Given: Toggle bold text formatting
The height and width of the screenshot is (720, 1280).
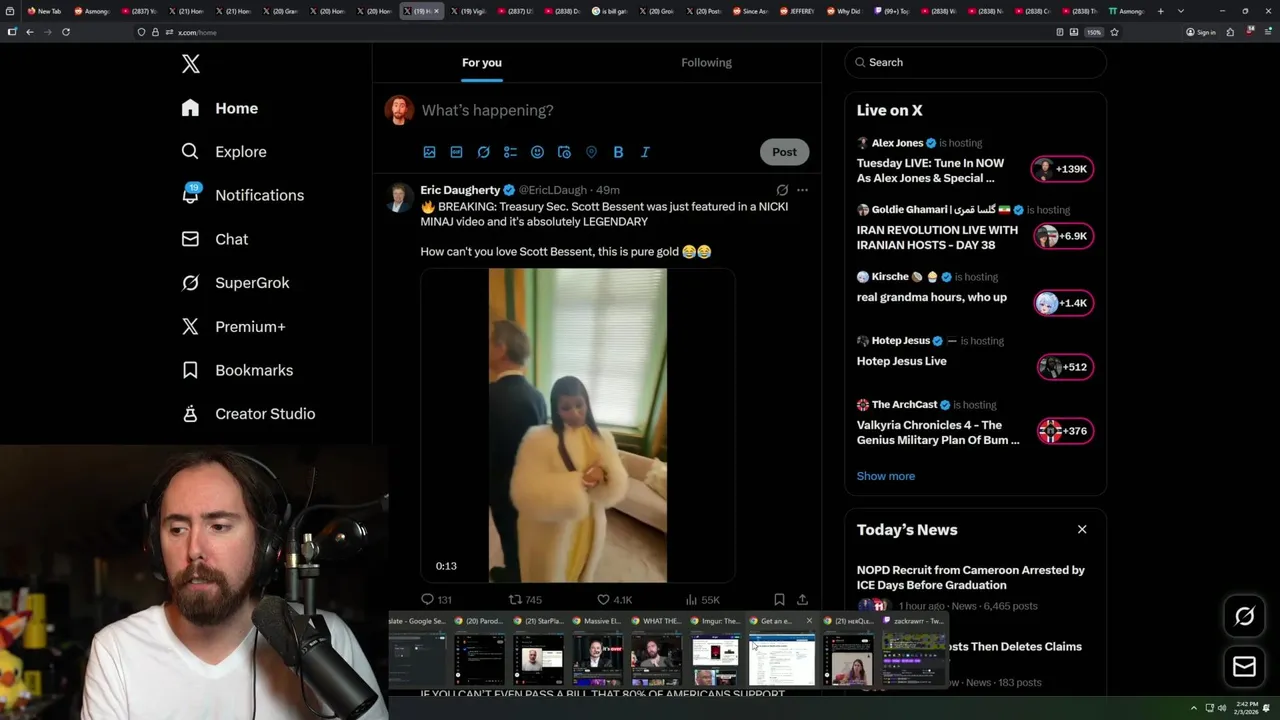Looking at the screenshot, I should tap(618, 152).
